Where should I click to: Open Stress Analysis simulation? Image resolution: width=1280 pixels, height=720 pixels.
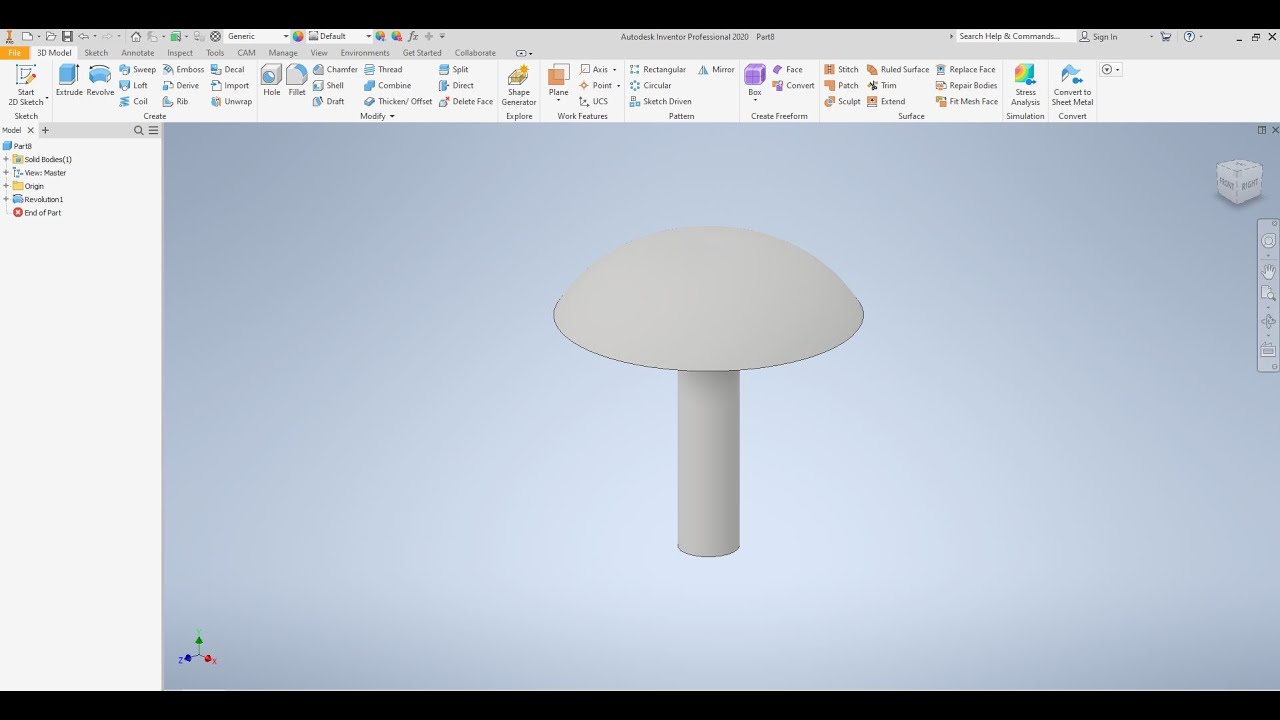click(1025, 86)
